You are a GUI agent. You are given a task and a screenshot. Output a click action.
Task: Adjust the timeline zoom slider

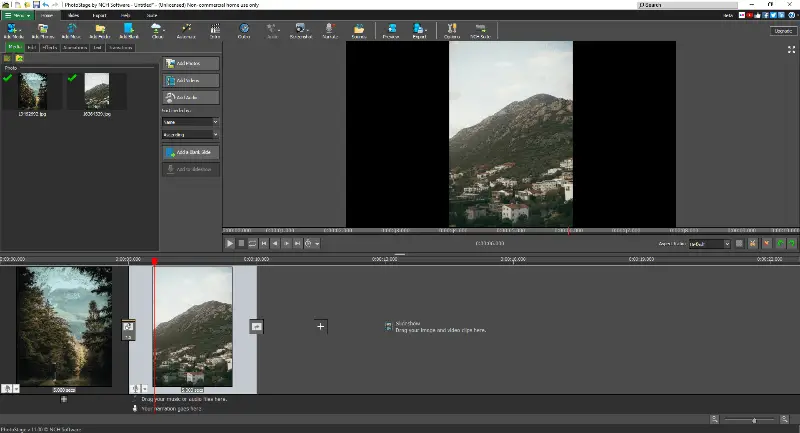click(754, 420)
